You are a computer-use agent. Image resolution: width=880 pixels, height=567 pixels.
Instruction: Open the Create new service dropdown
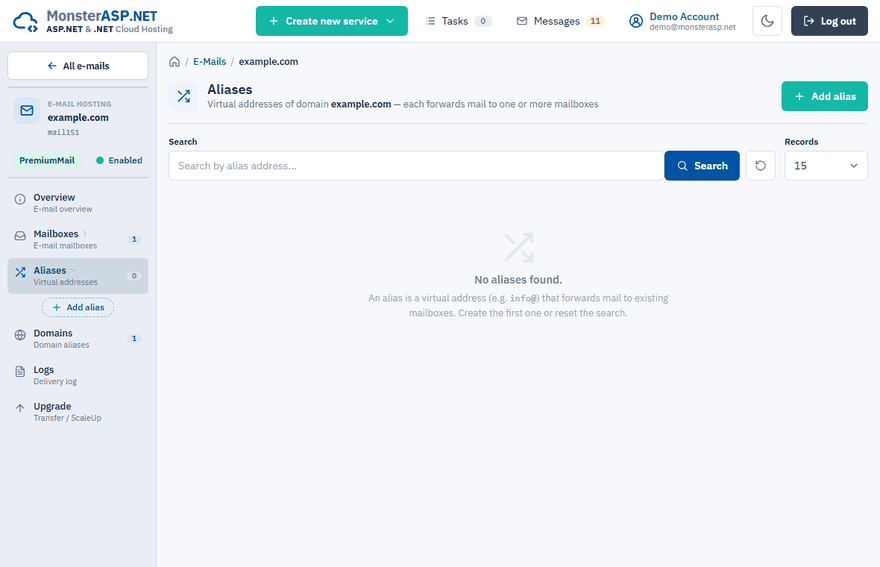[332, 21]
